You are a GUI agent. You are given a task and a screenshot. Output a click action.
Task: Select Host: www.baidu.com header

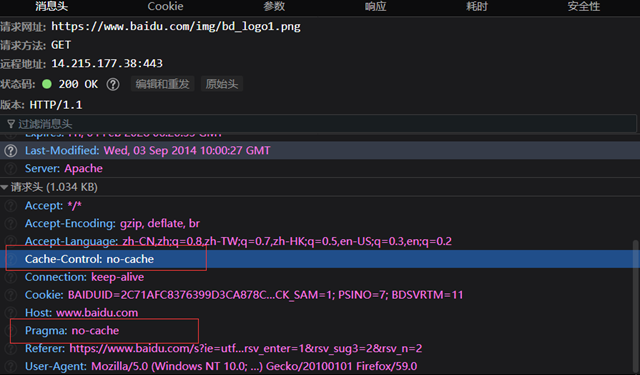(x=81, y=313)
